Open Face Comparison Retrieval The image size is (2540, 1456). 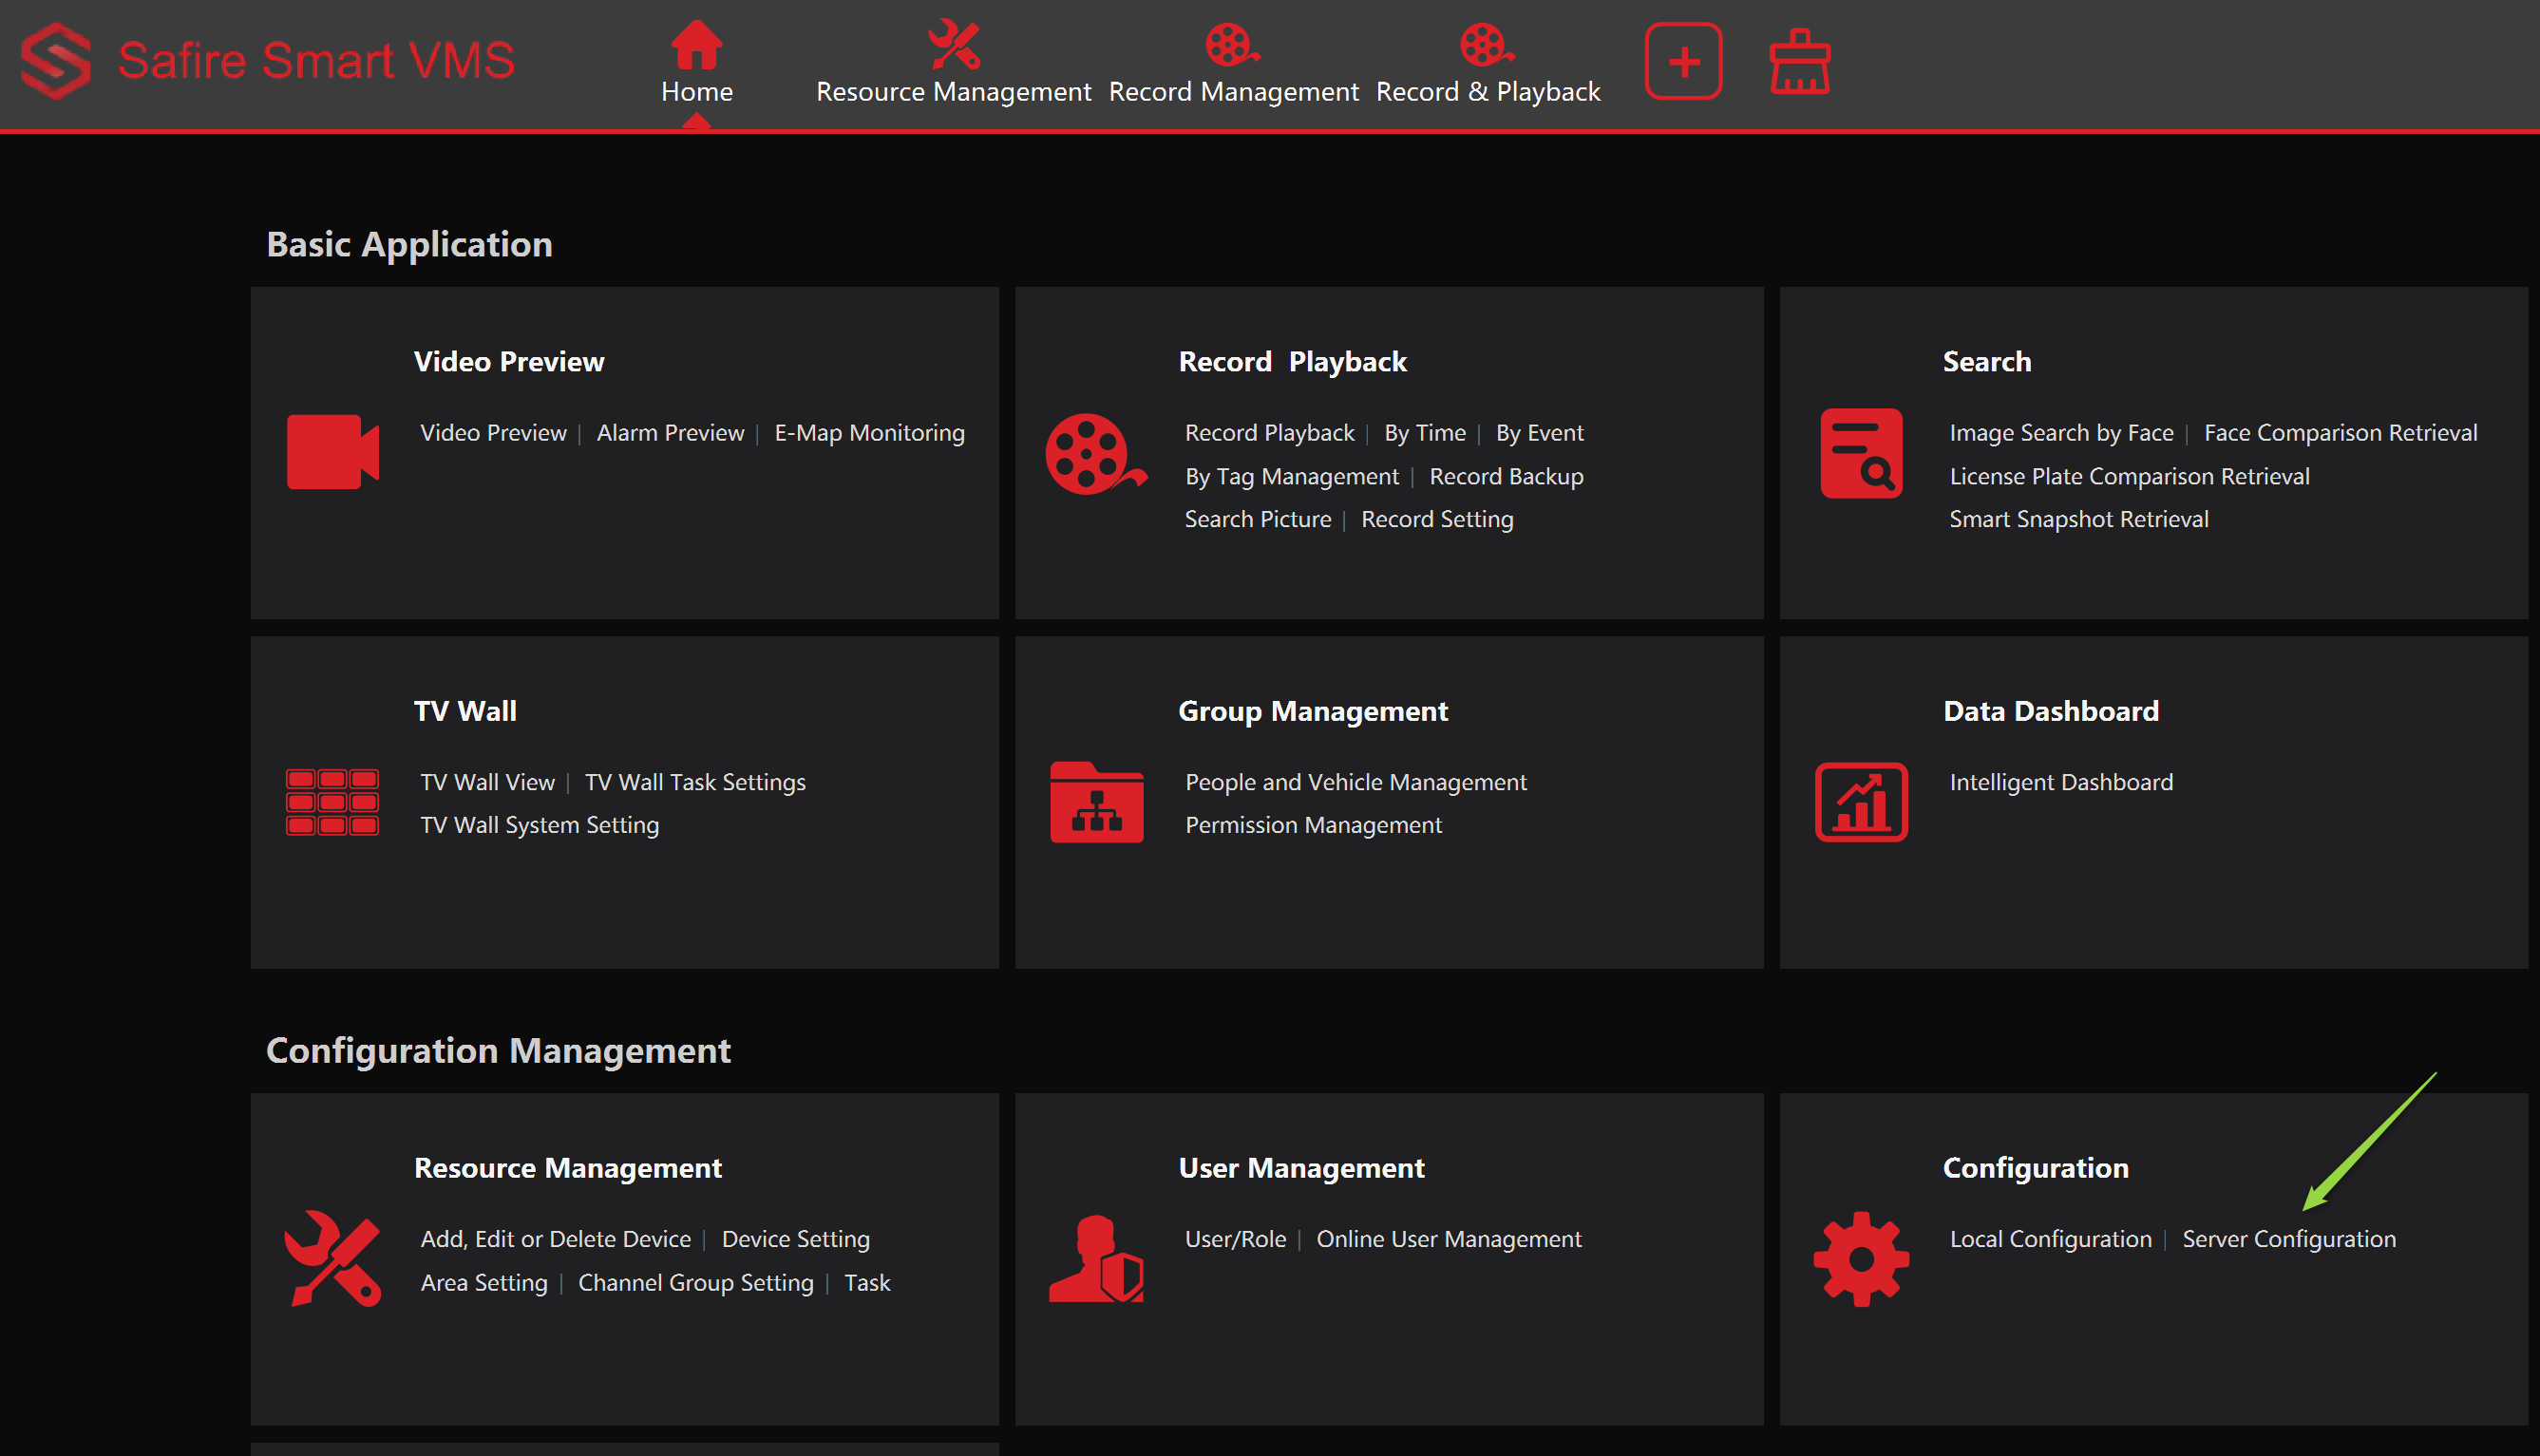tap(2340, 433)
